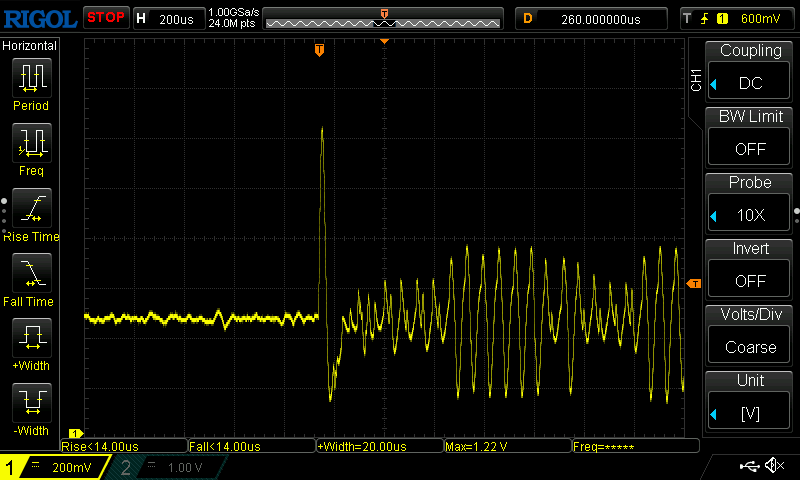The image size is (800, 480).
Task: Click the 1.00GSa/s sample rate readout
Action: coord(234,12)
